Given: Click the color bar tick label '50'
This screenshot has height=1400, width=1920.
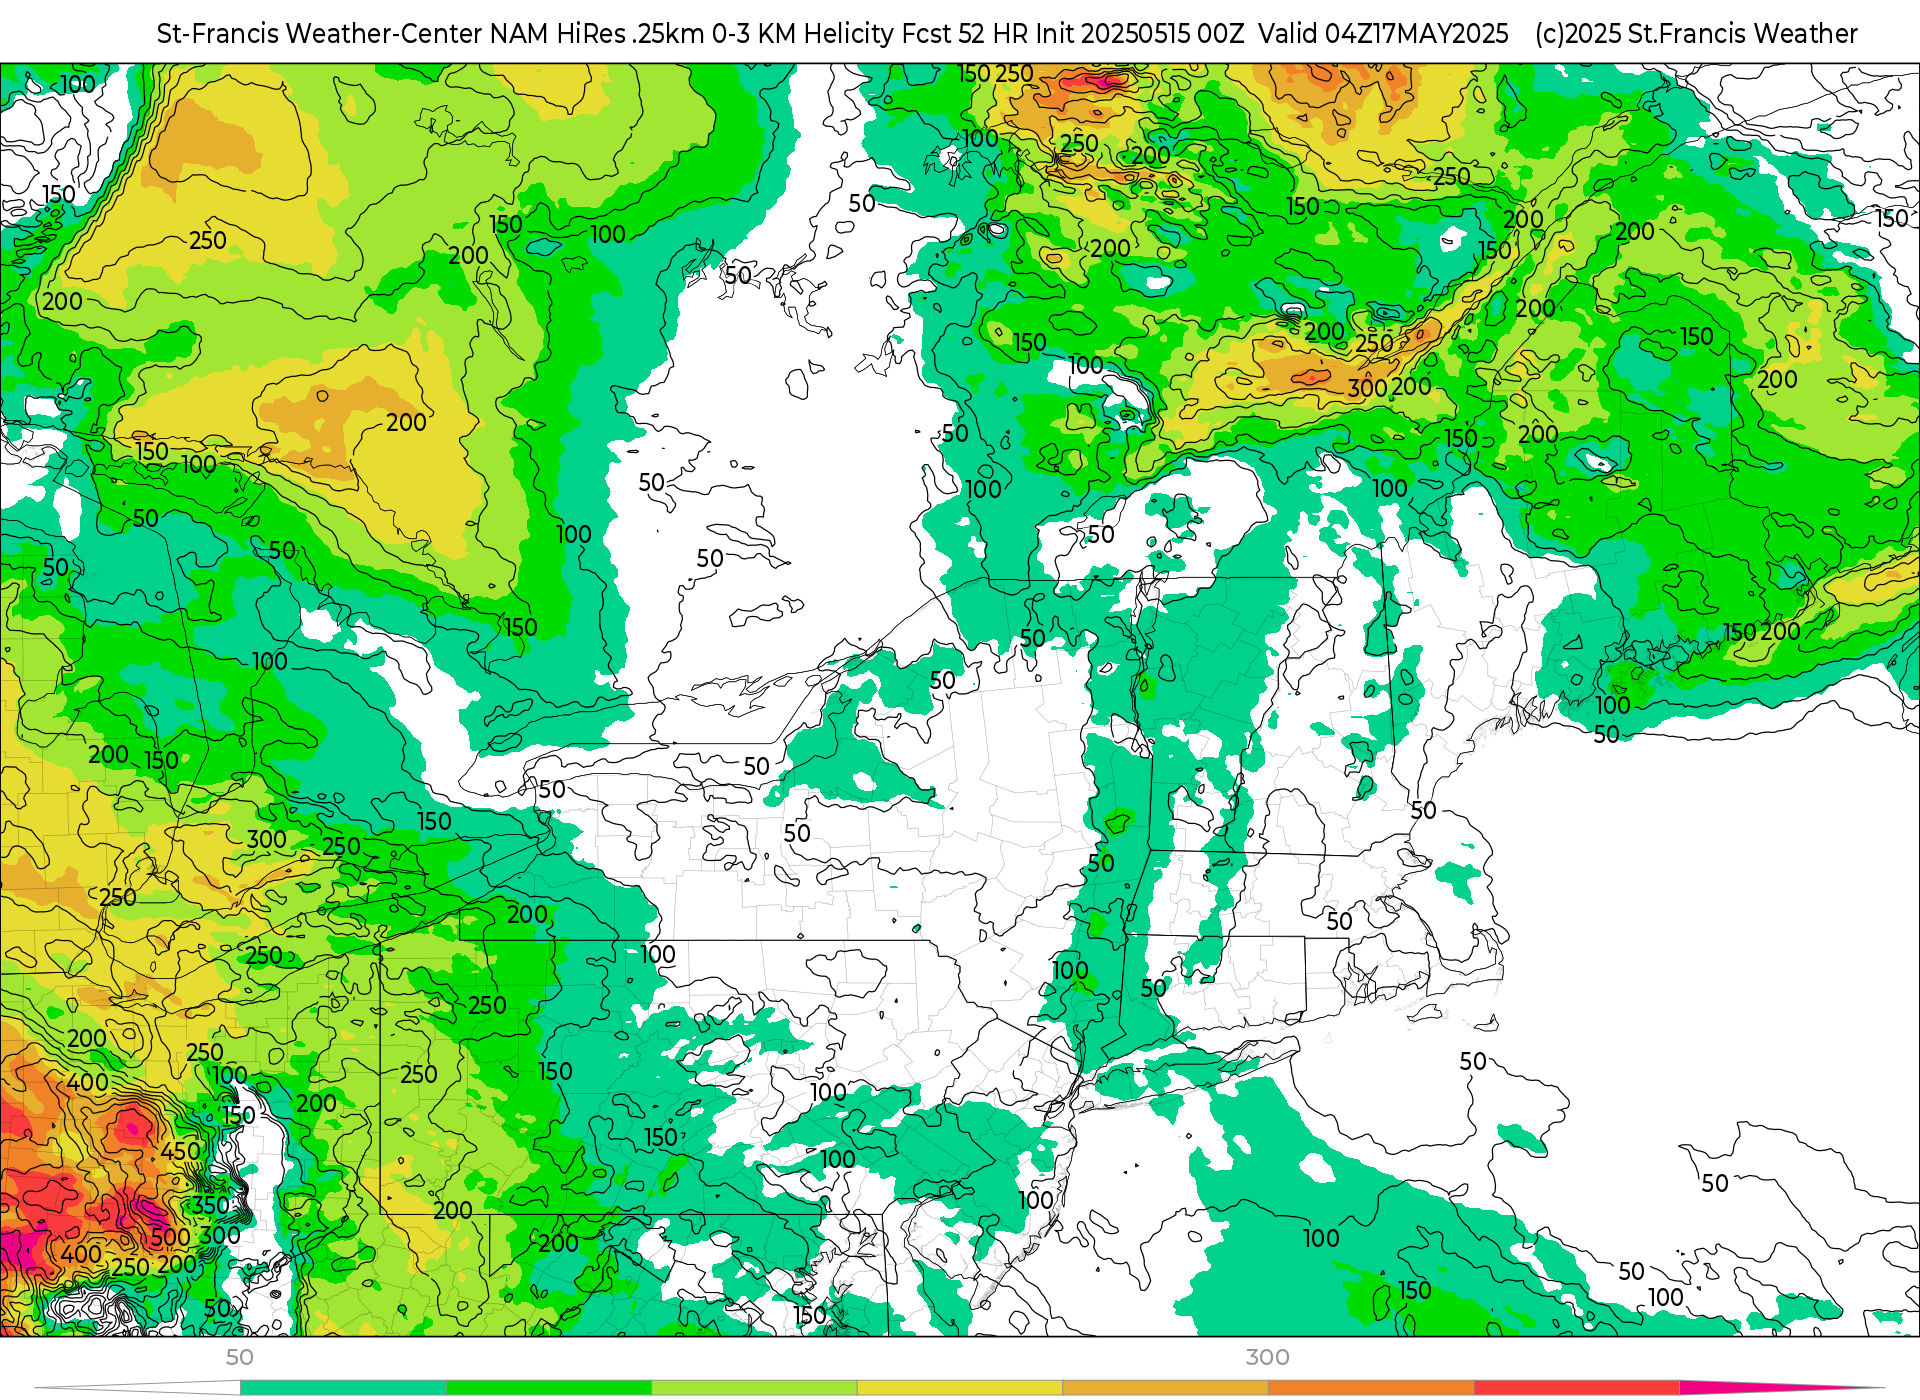Looking at the screenshot, I should click(239, 1357).
